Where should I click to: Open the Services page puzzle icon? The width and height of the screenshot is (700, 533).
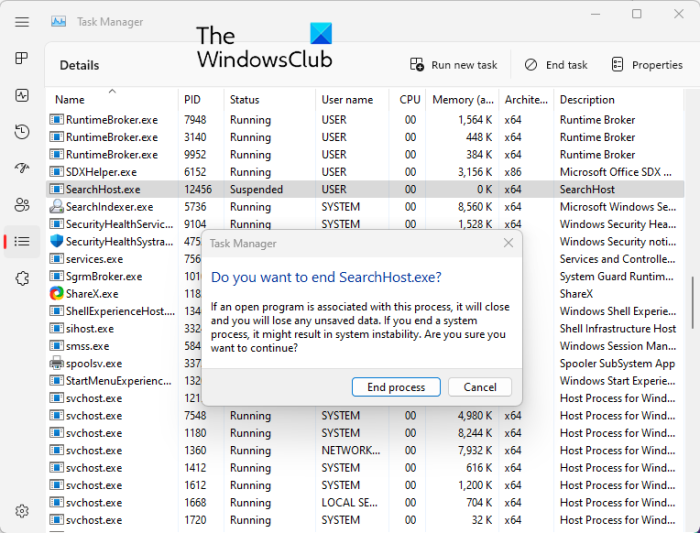pyautogui.click(x=22, y=279)
